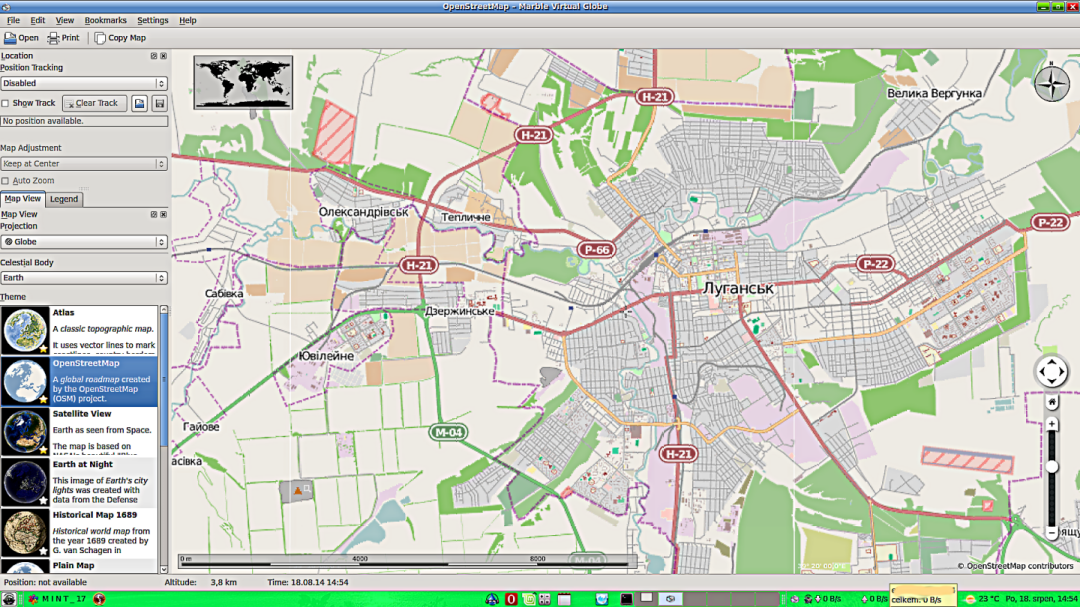Screen dimensions: 1080x607
Task: Click the theme list scroll up arrow
Action: pyautogui.click(x=164, y=309)
